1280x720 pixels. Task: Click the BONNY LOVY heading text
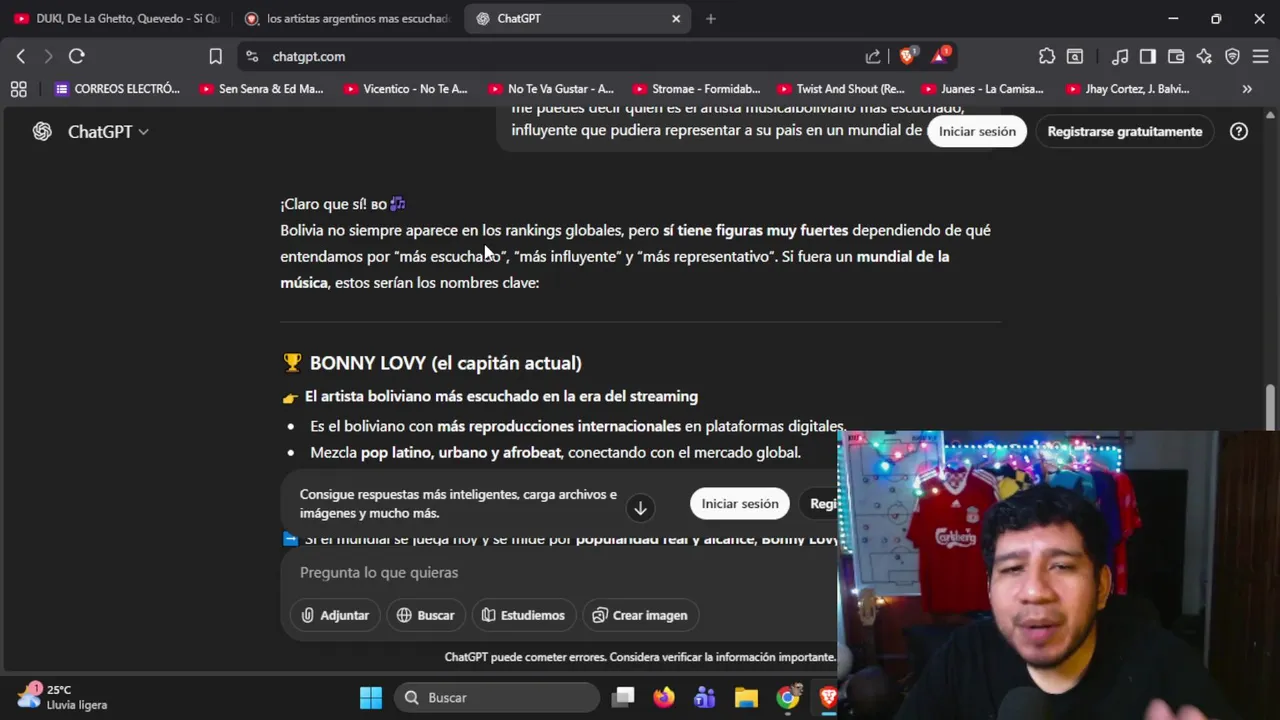[445, 363]
